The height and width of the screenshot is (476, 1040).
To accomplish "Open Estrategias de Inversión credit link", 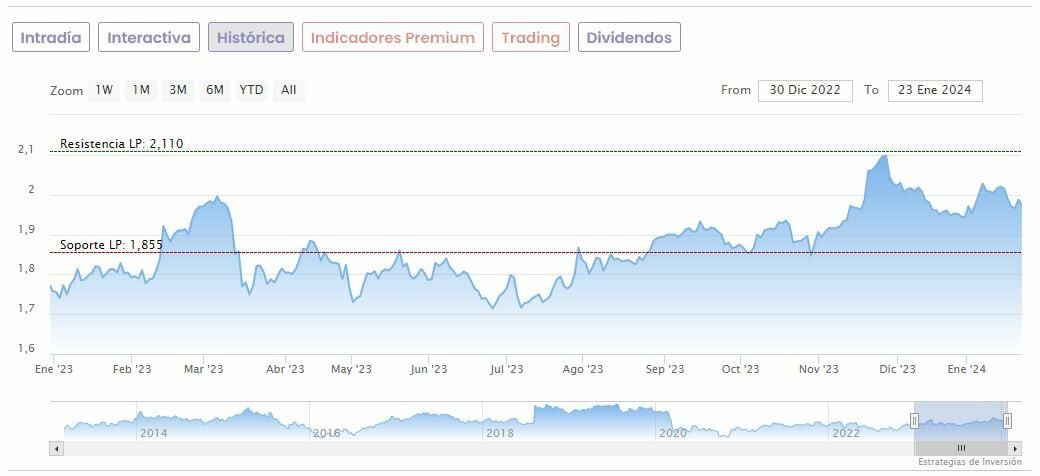I will pos(969,463).
